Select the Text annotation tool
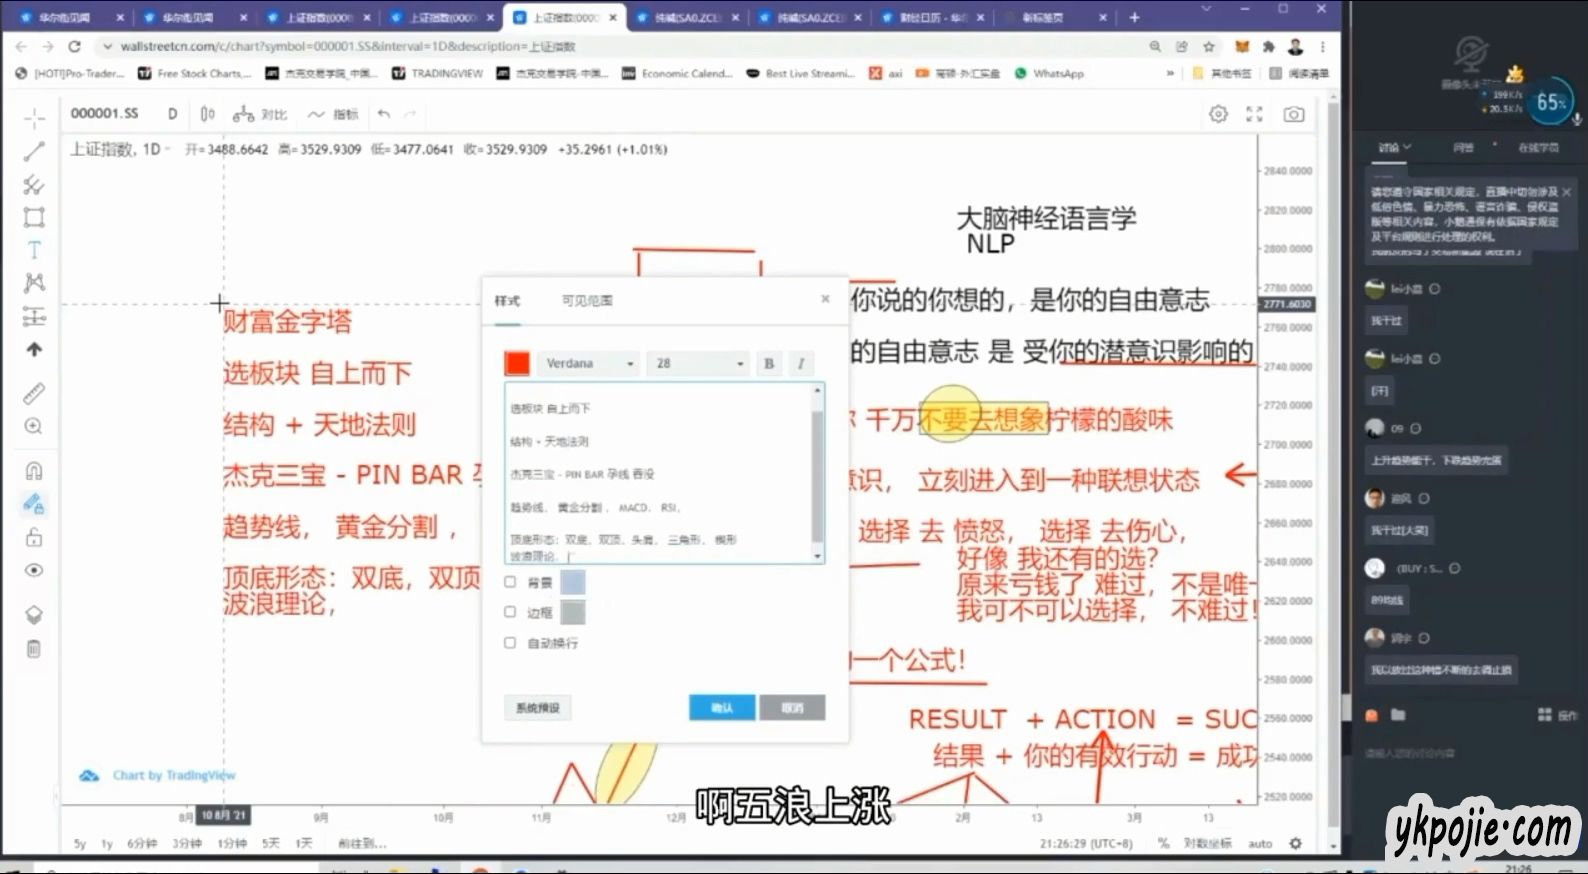The image size is (1588, 874). pyautogui.click(x=34, y=250)
